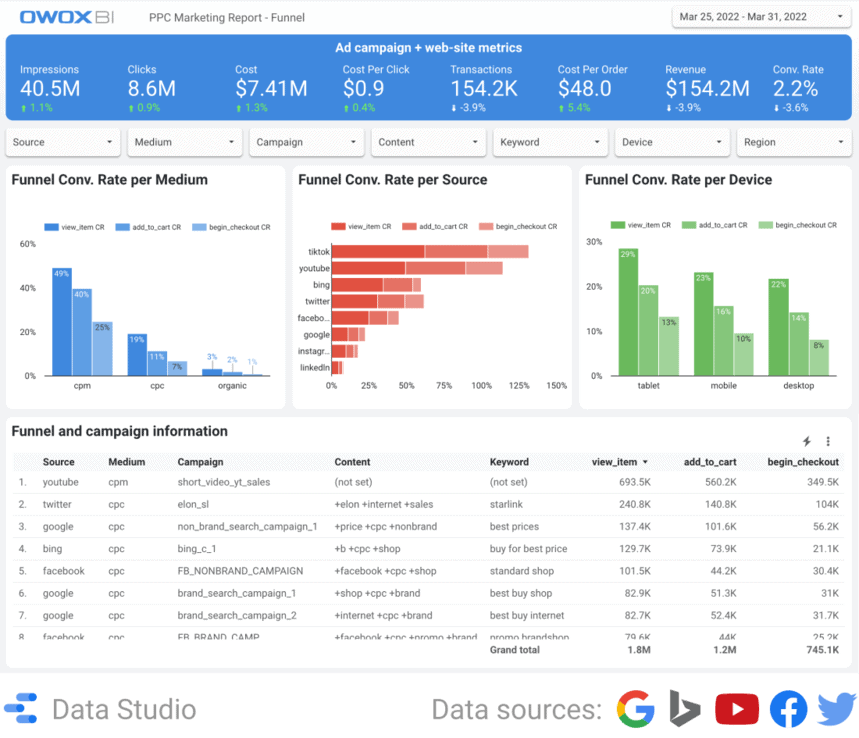Click the lightning bolt quick-action icon
The height and width of the screenshot is (738, 859).
pos(807,441)
